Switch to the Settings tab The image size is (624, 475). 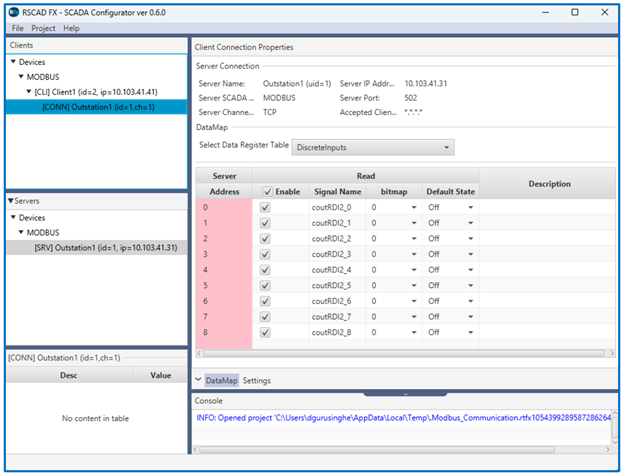click(x=257, y=381)
